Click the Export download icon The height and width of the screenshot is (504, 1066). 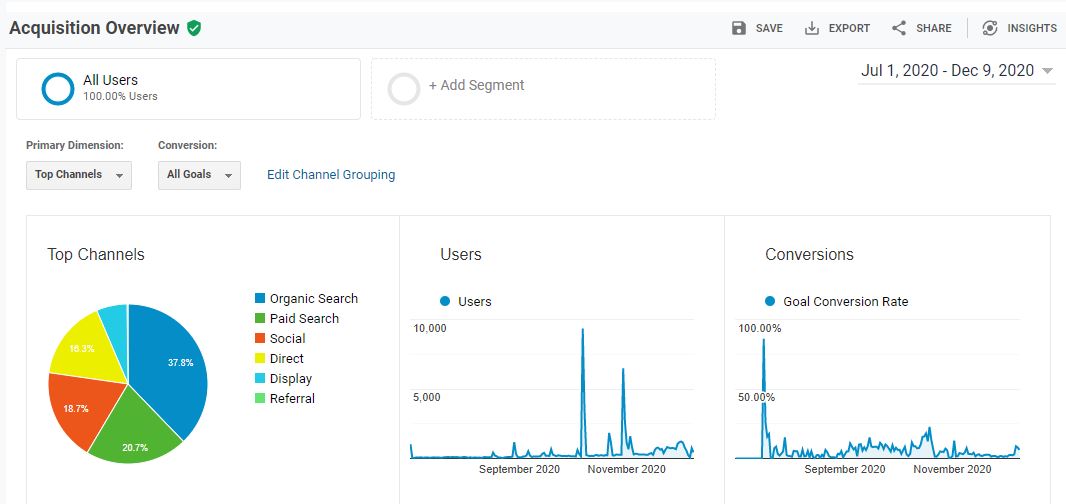tap(812, 28)
